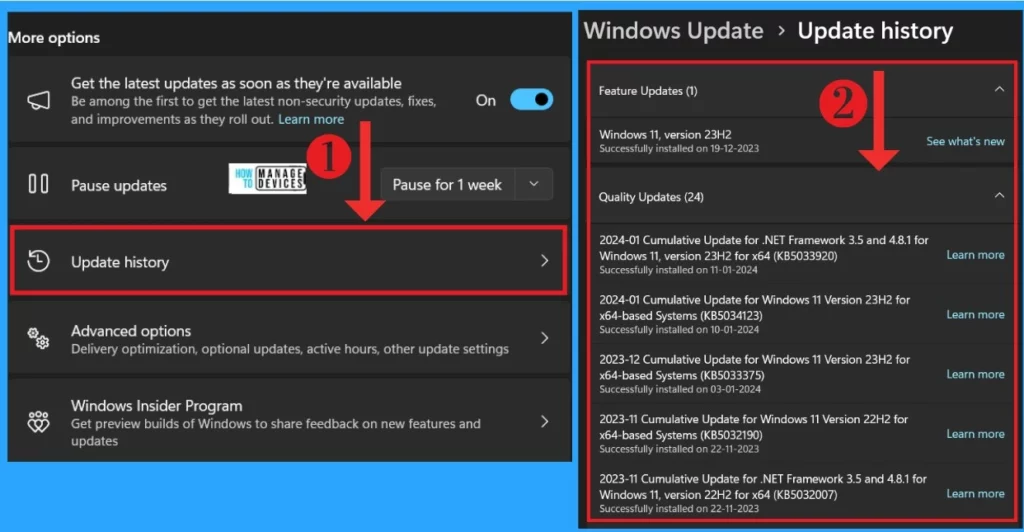Click 'Successfully installed on 19-12-2023' text

[679, 149]
